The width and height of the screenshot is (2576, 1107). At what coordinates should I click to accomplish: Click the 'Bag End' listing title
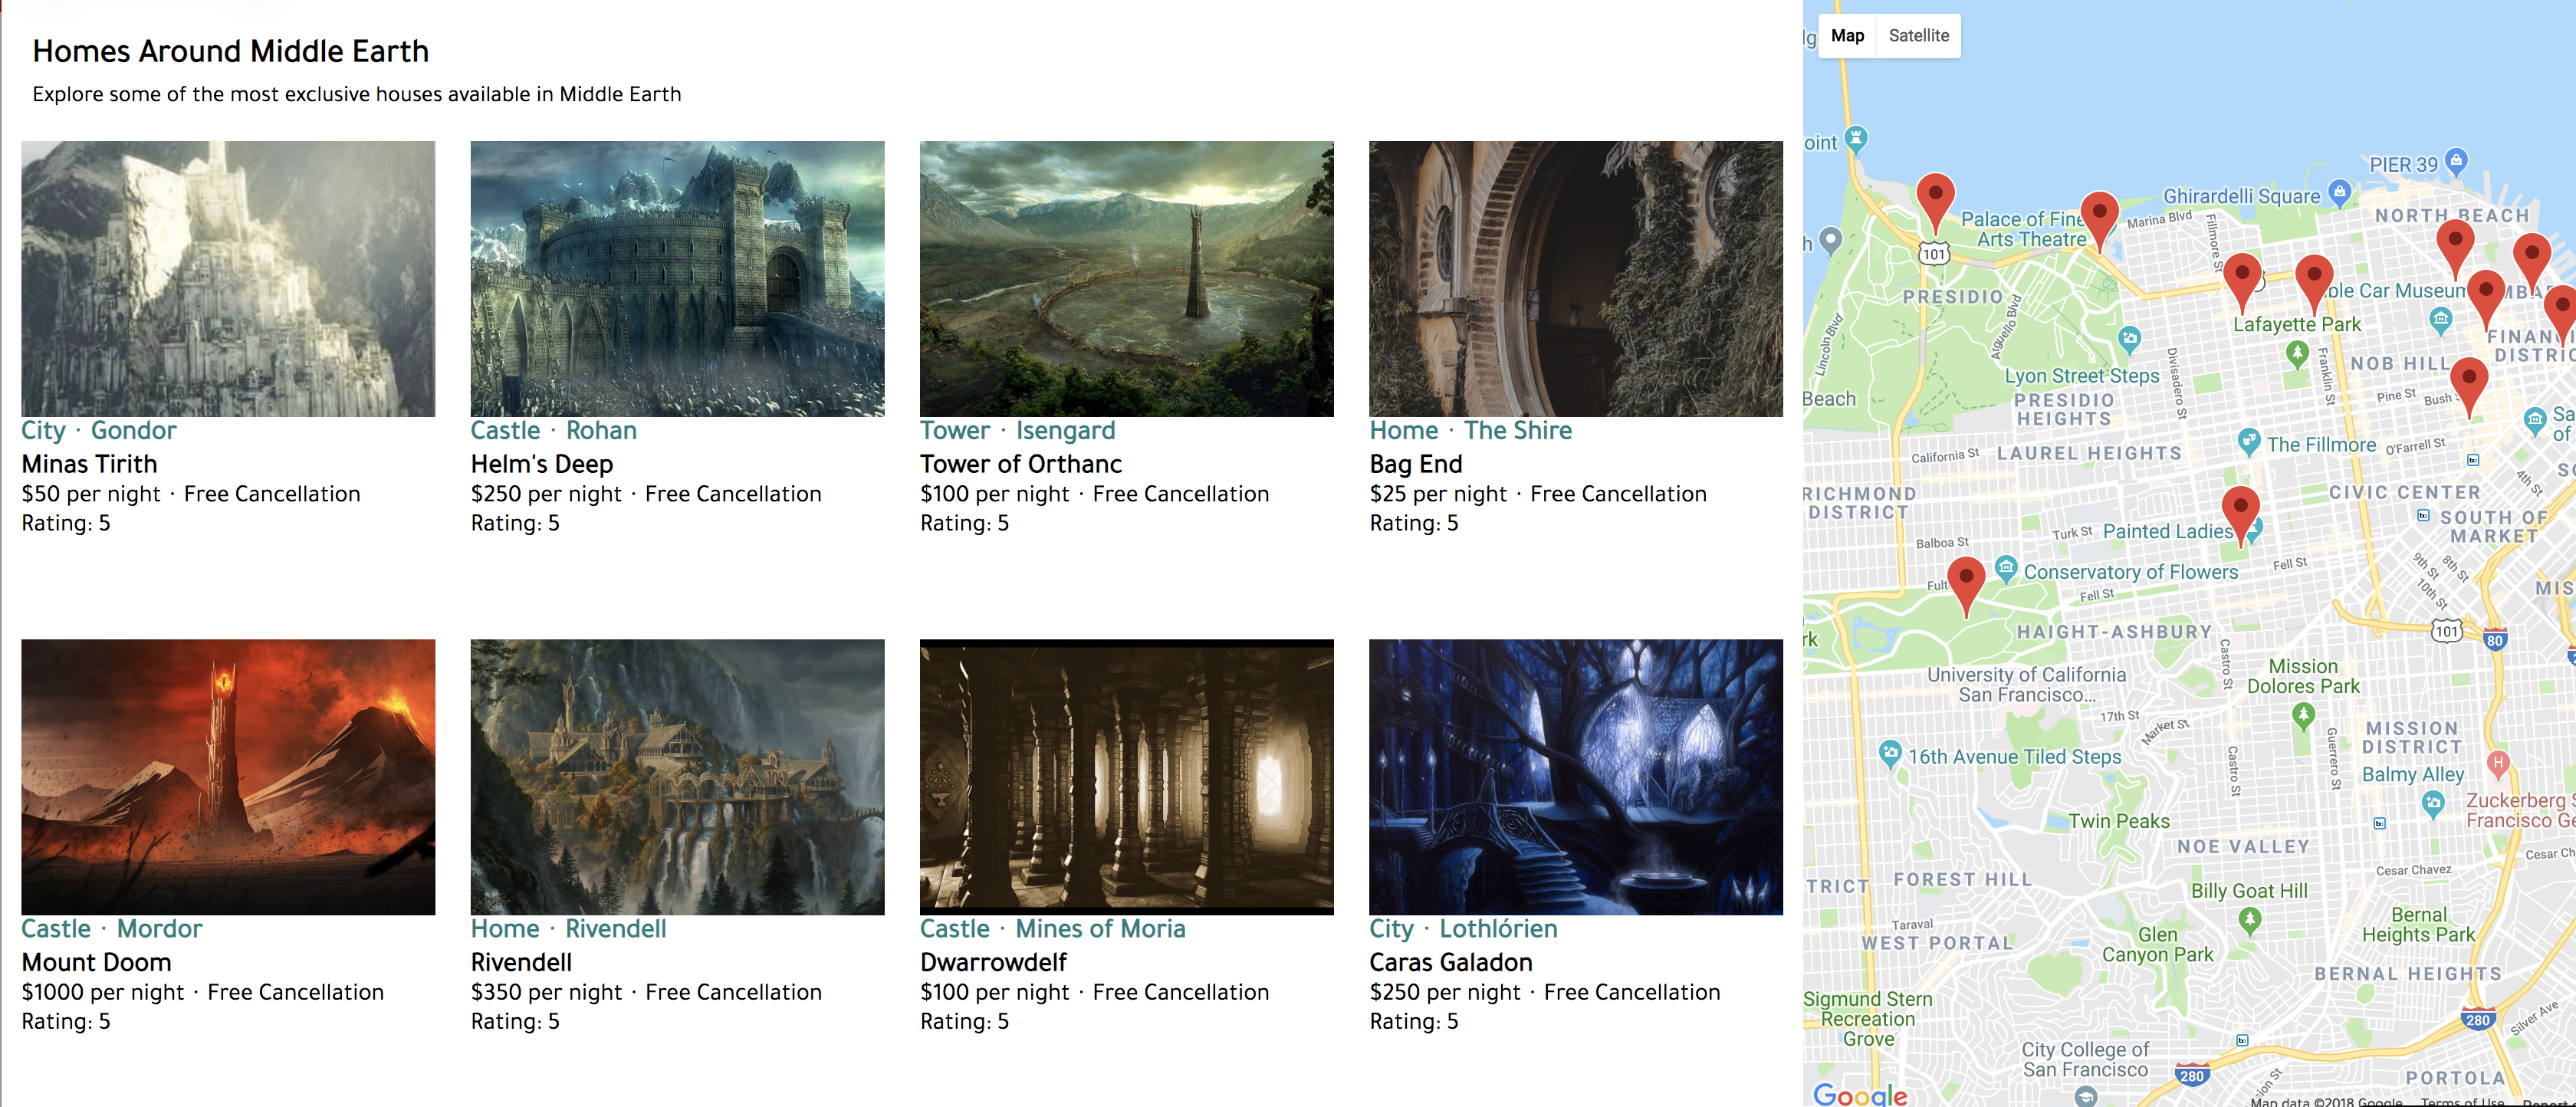pyautogui.click(x=1415, y=464)
